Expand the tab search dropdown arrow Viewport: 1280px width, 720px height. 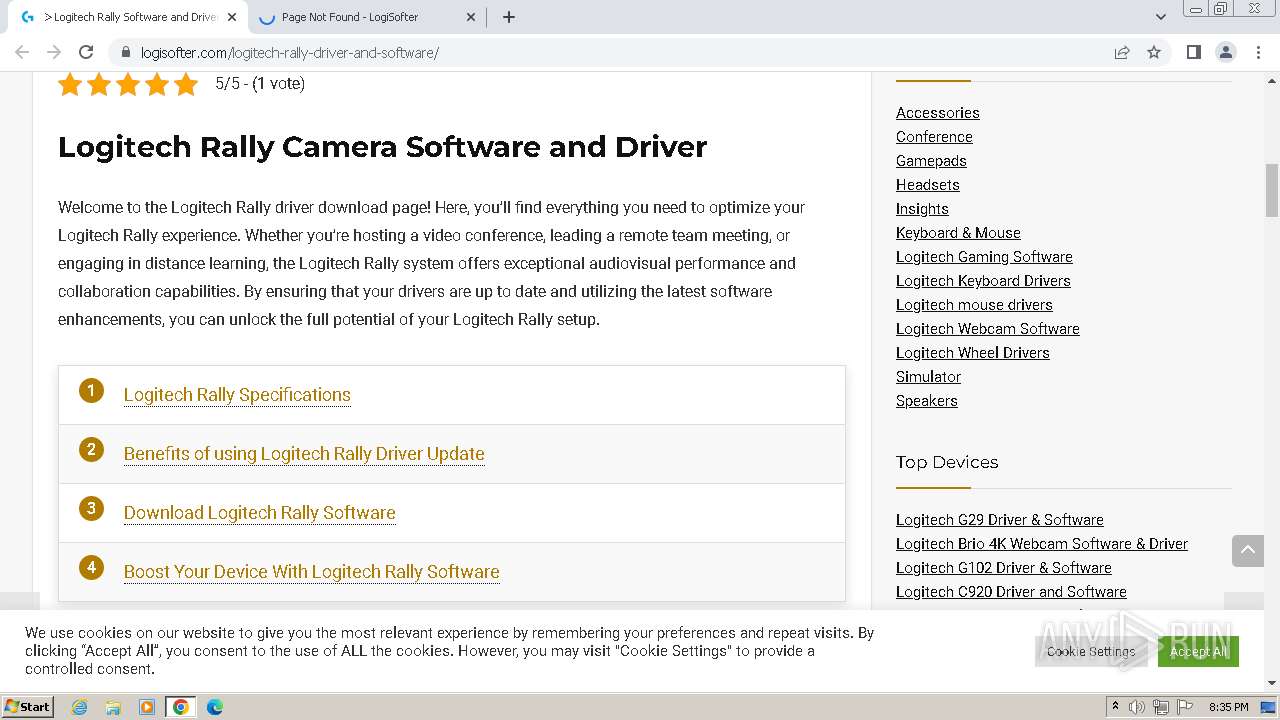pos(1160,17)
